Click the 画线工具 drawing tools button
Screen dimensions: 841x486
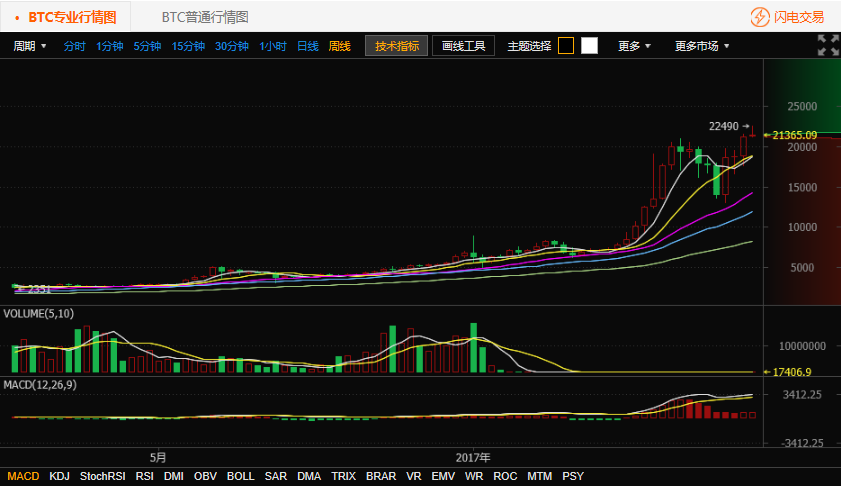pos(463,46)
